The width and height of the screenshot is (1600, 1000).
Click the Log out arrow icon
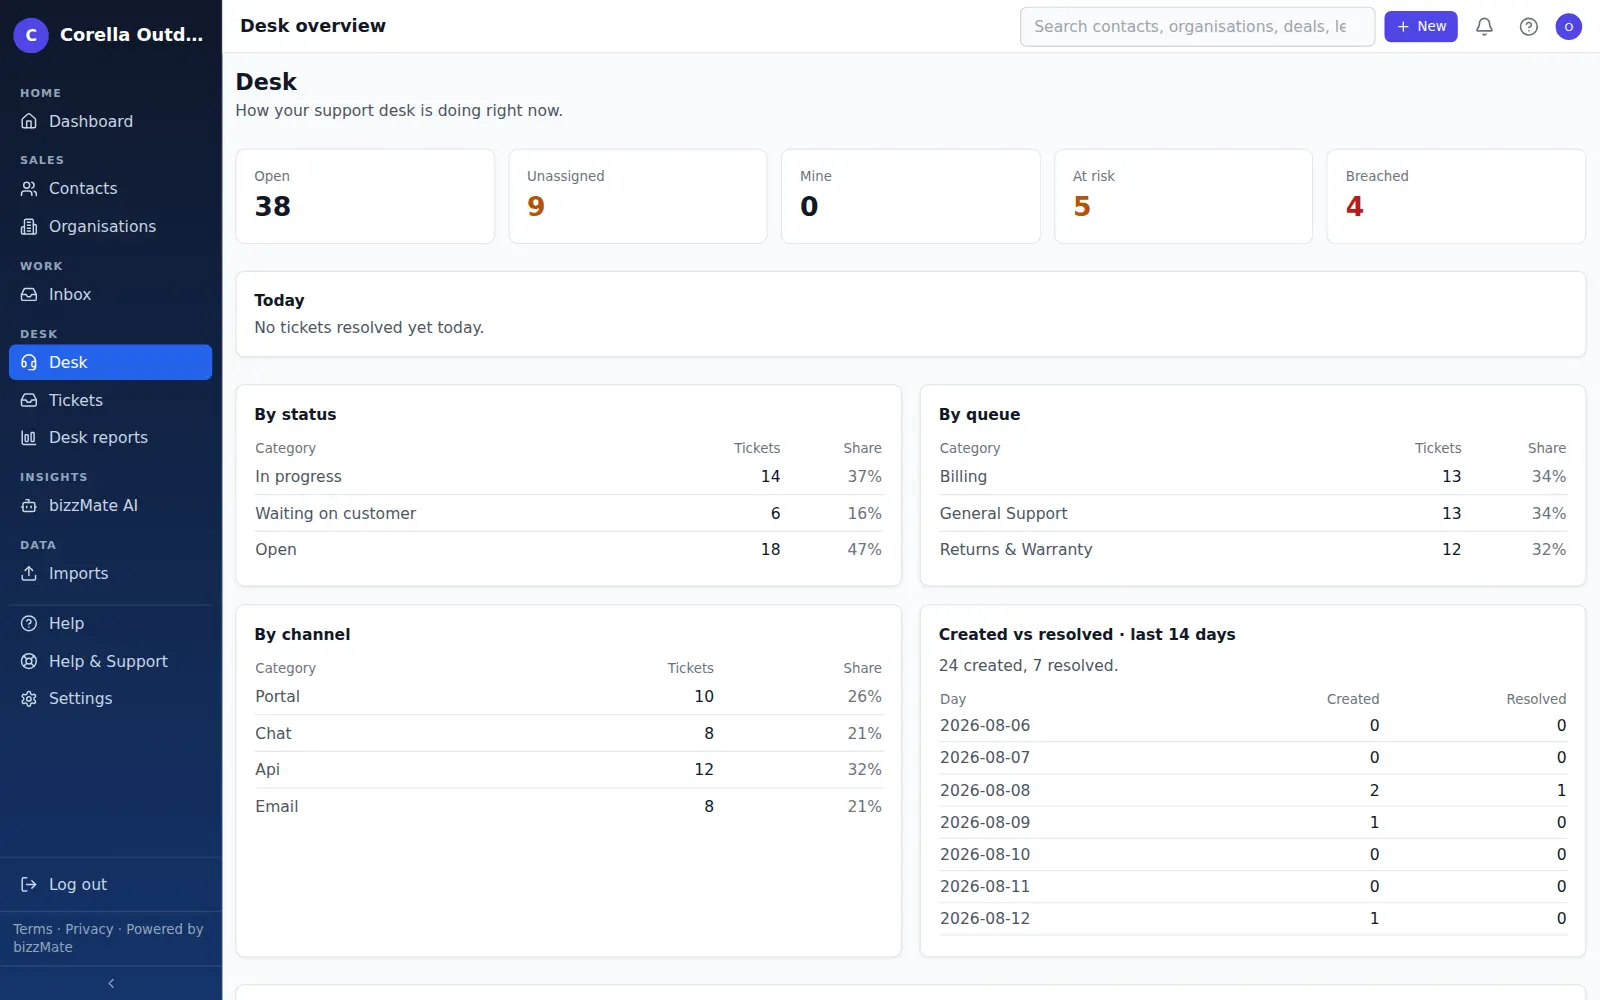(29, 884)
